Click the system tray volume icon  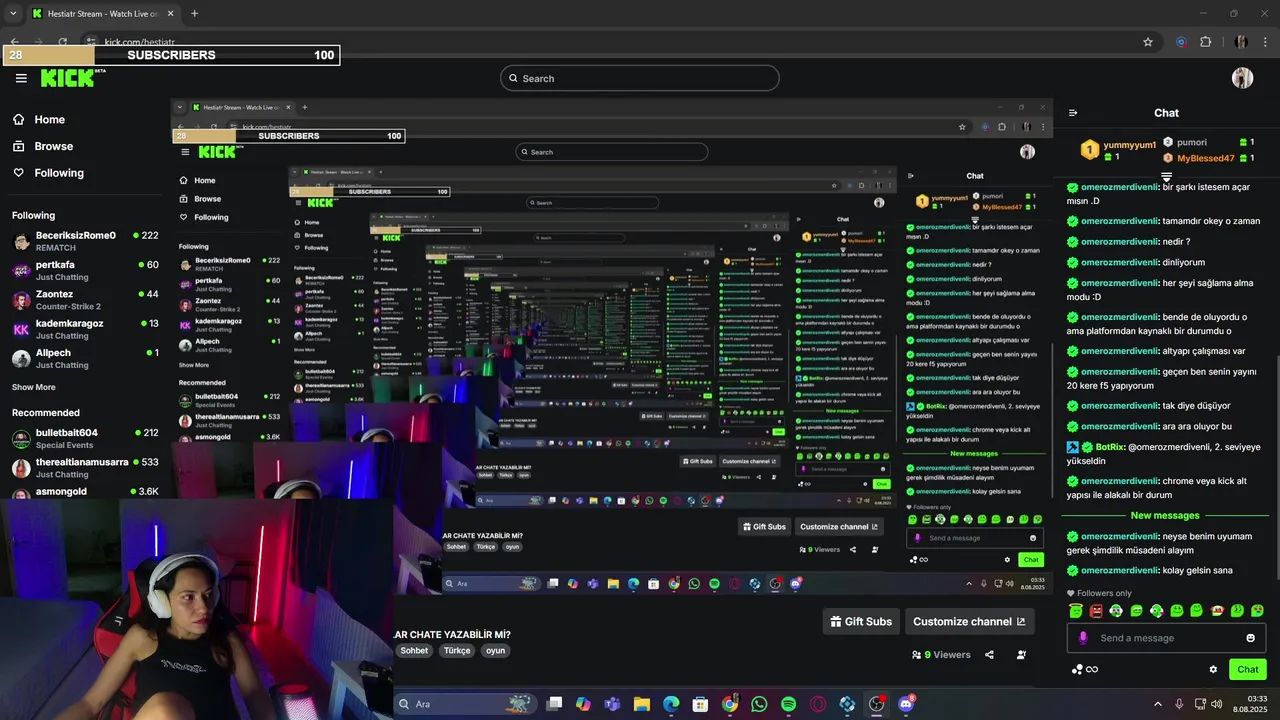pyautogui.click(x=1217, y=704)
